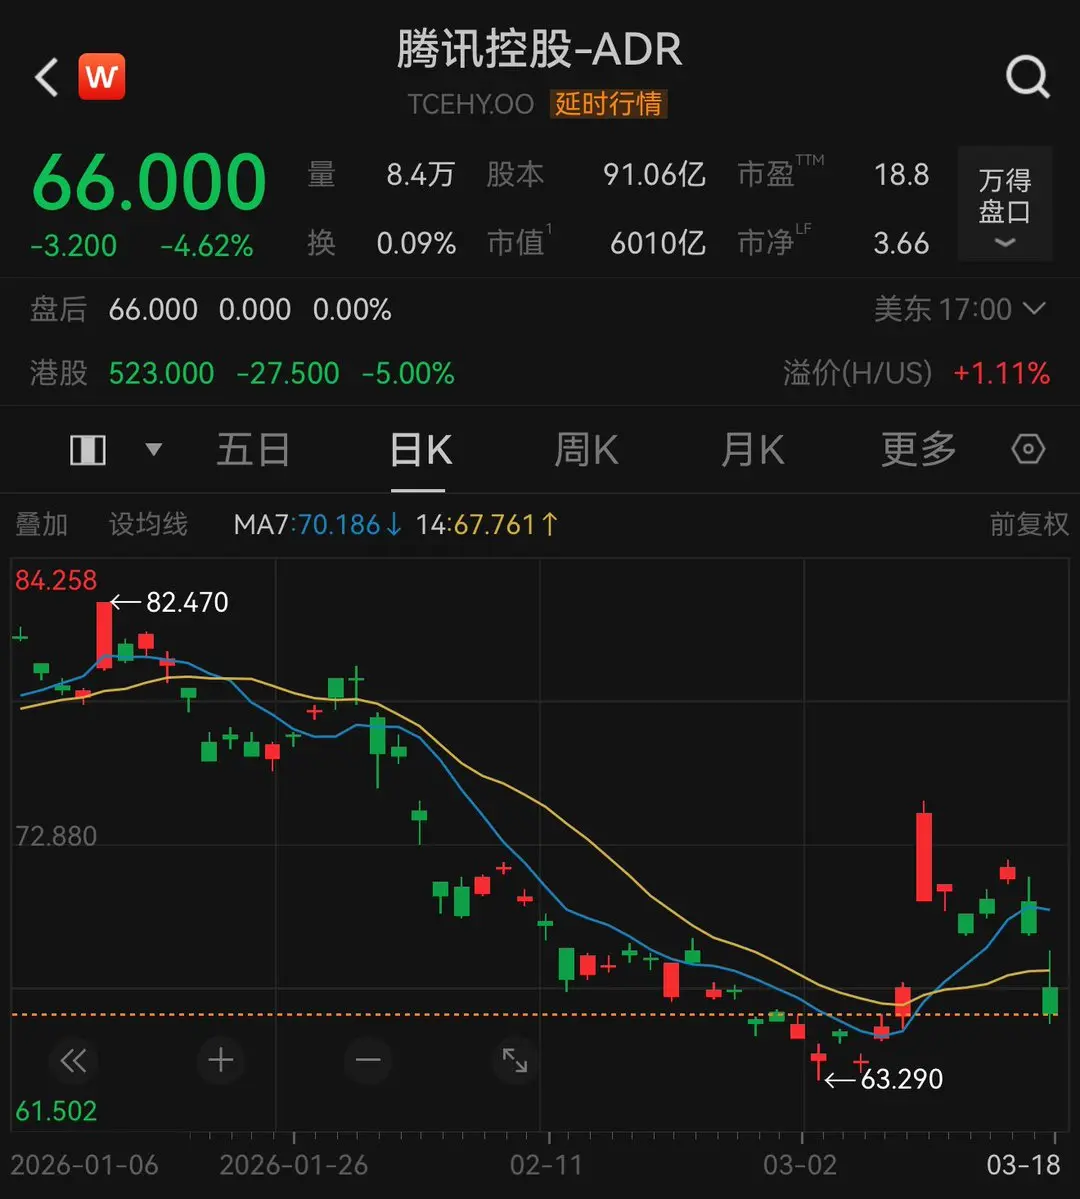Tap the 2026-01-06 date label
The height and width of the screenshot is (1199, 1080).
84,1165
